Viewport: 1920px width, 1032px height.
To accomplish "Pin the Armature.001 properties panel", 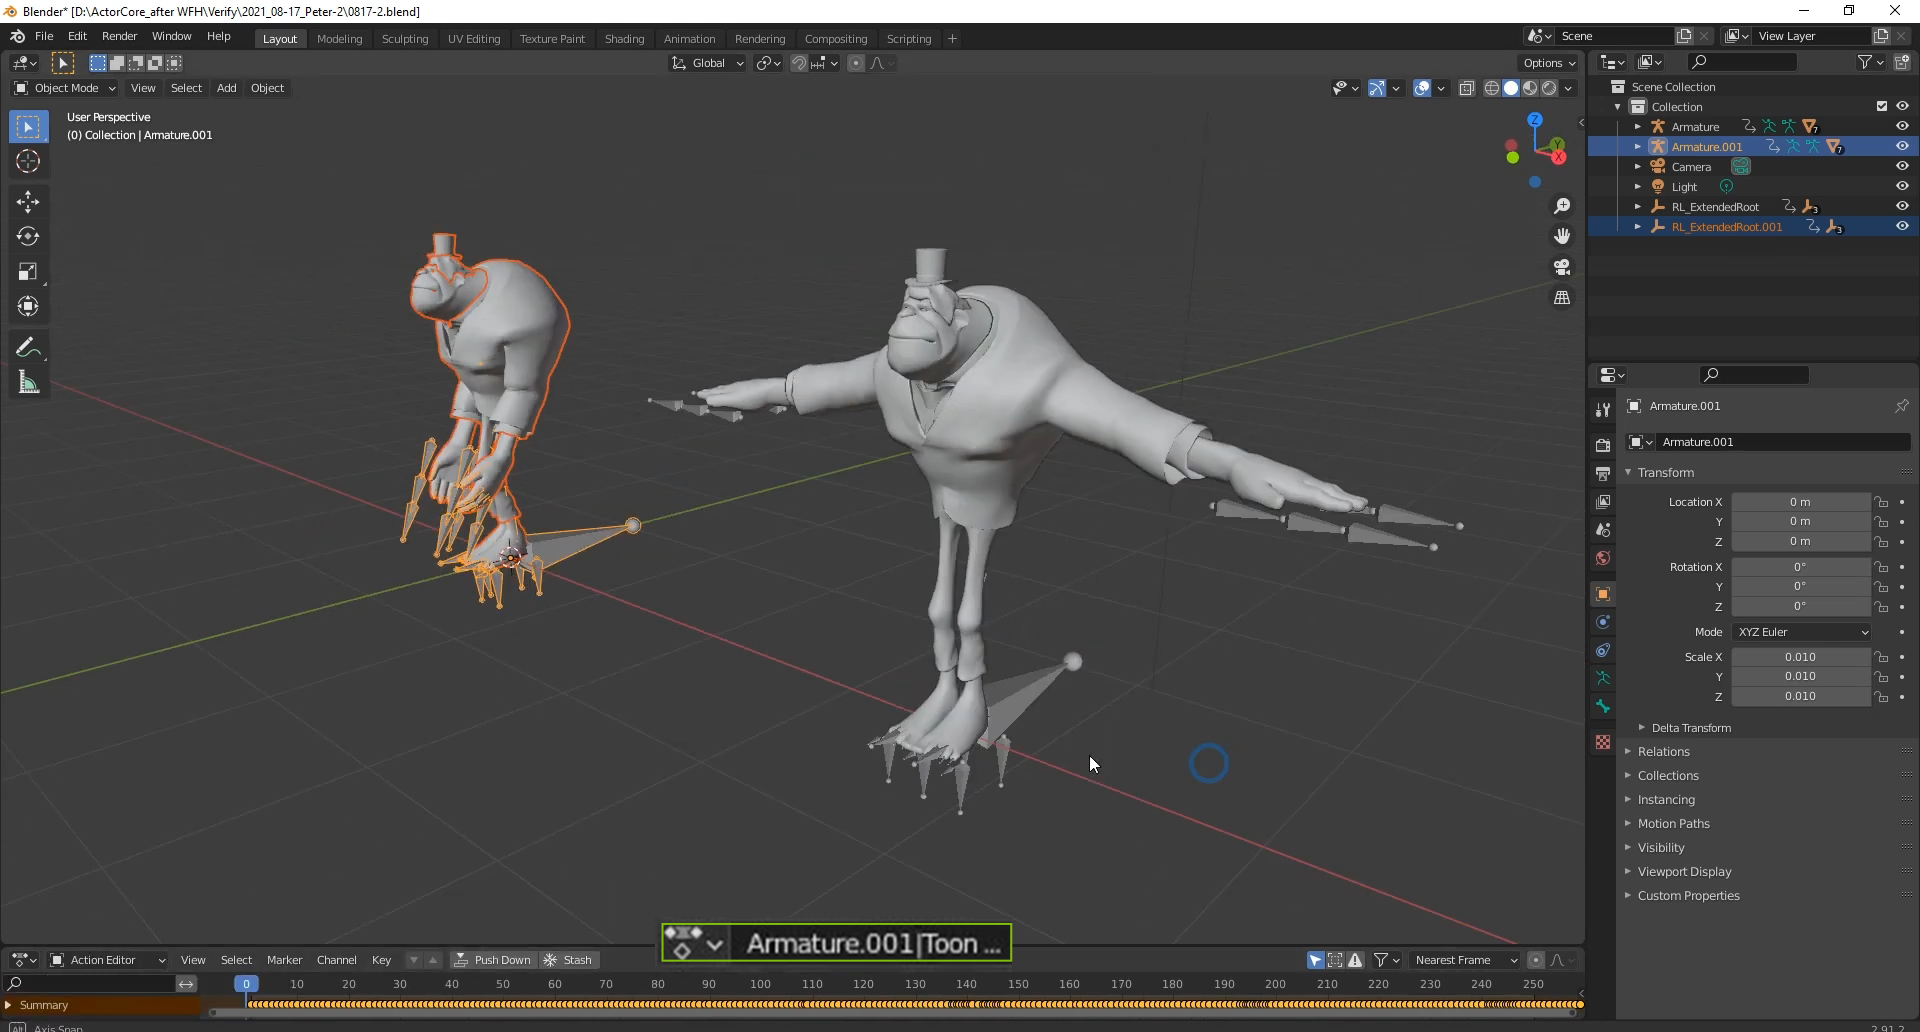I will tap(1901, 406).
